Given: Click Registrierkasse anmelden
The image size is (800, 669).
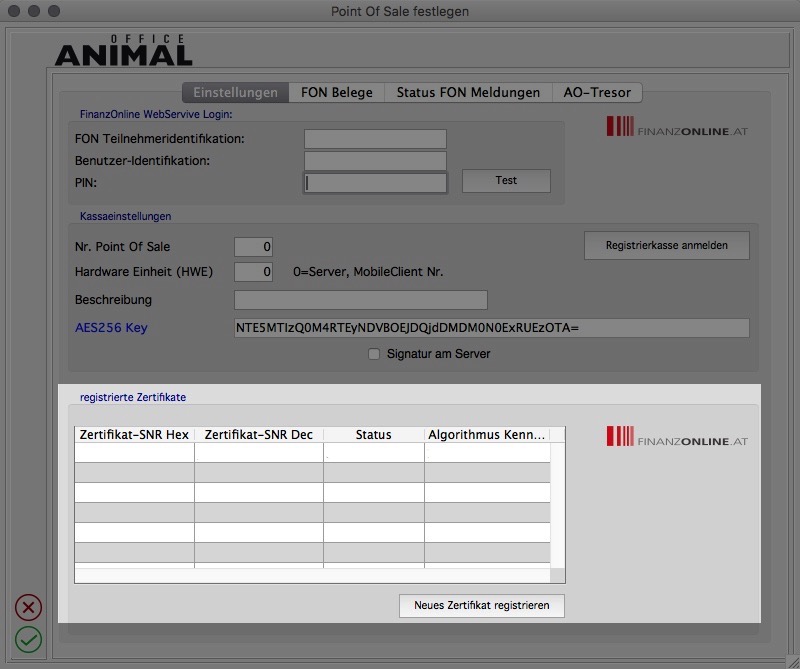Looking at the screenshot, I should [x=665, y=245].
